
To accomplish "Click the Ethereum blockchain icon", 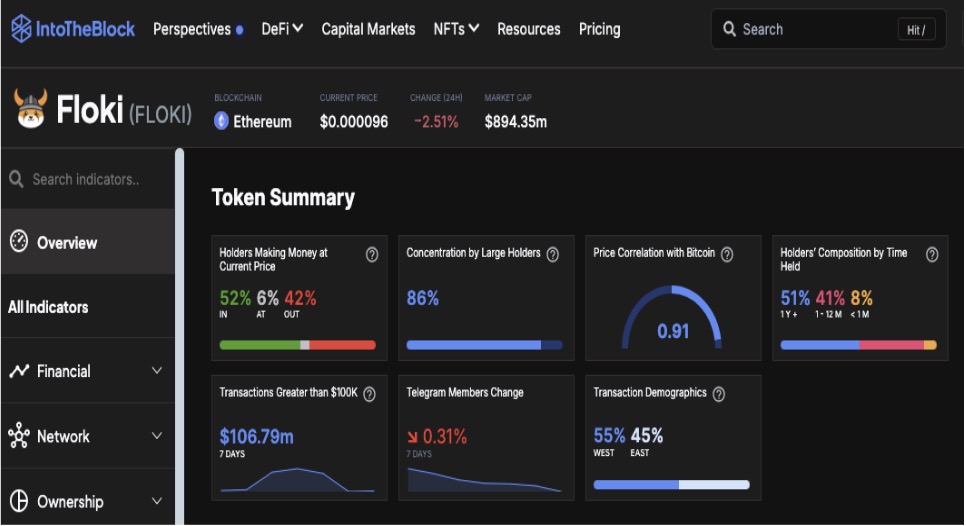I will (x=222, y=121).
